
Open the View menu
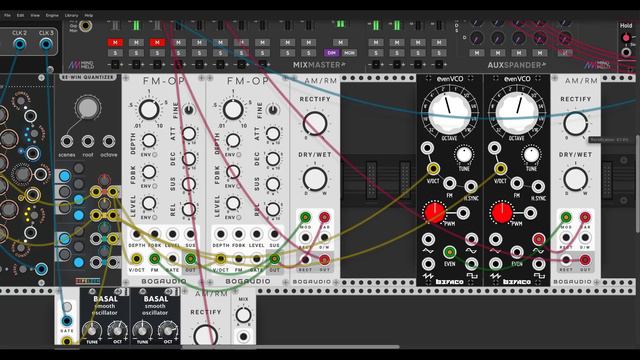click(x=35, y=15)
